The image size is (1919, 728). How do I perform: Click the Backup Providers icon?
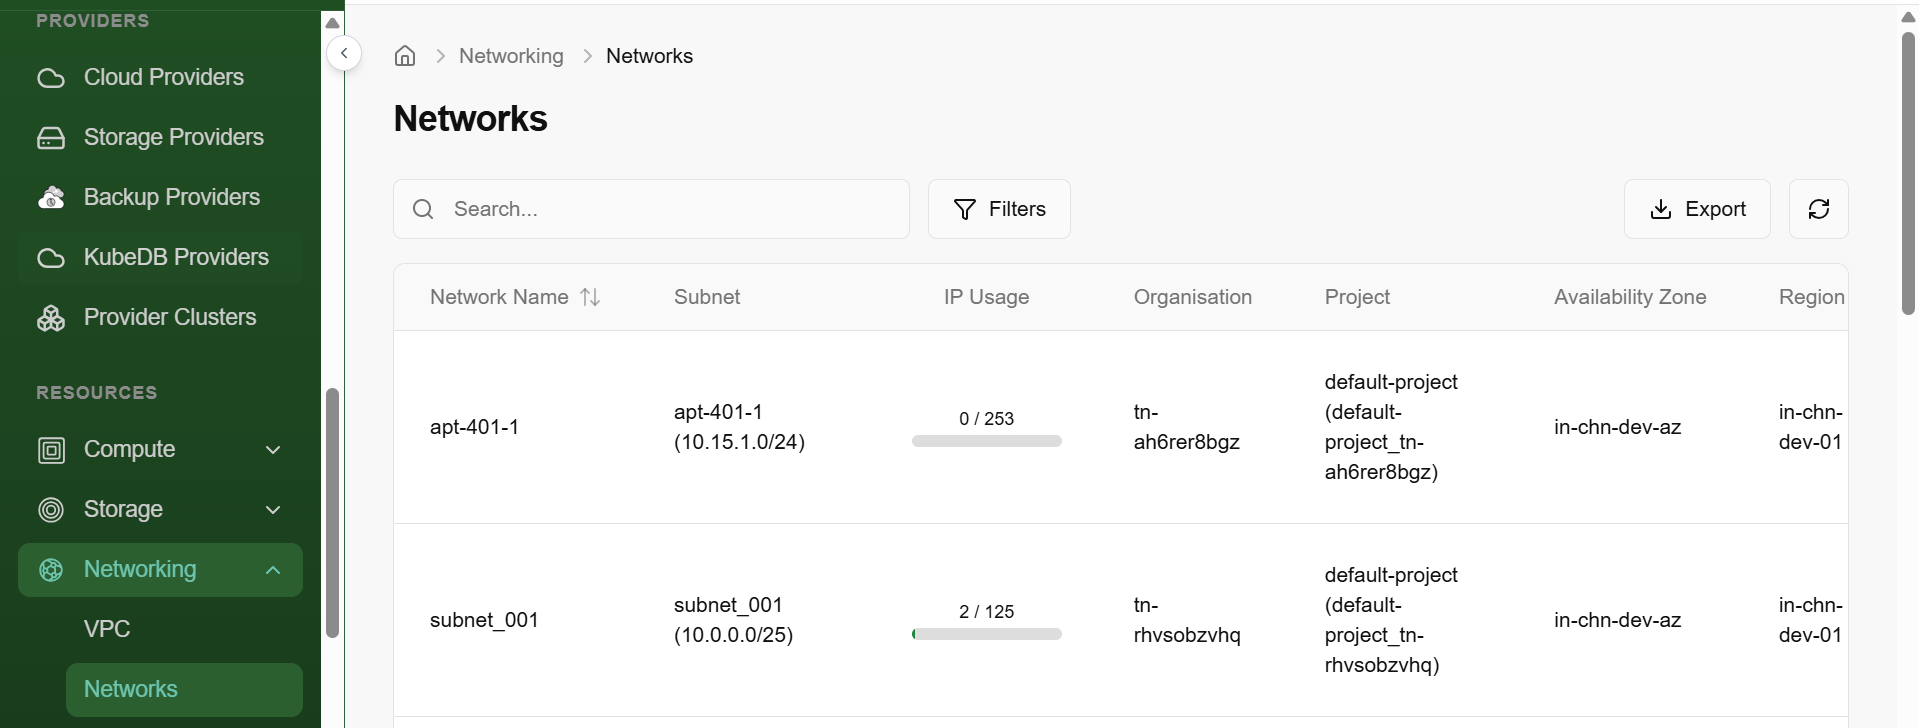[51, 198]
